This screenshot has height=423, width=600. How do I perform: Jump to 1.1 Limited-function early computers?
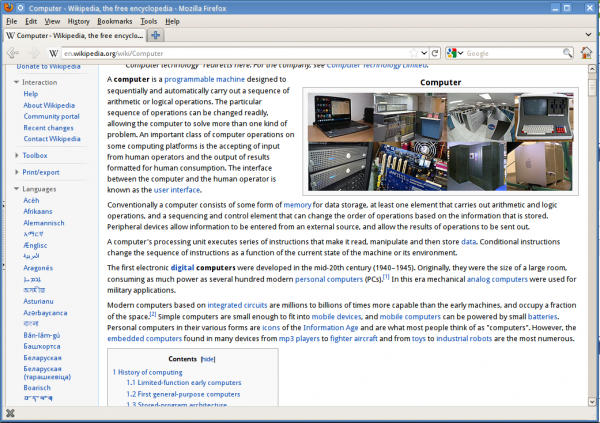[x=184, y=382]
